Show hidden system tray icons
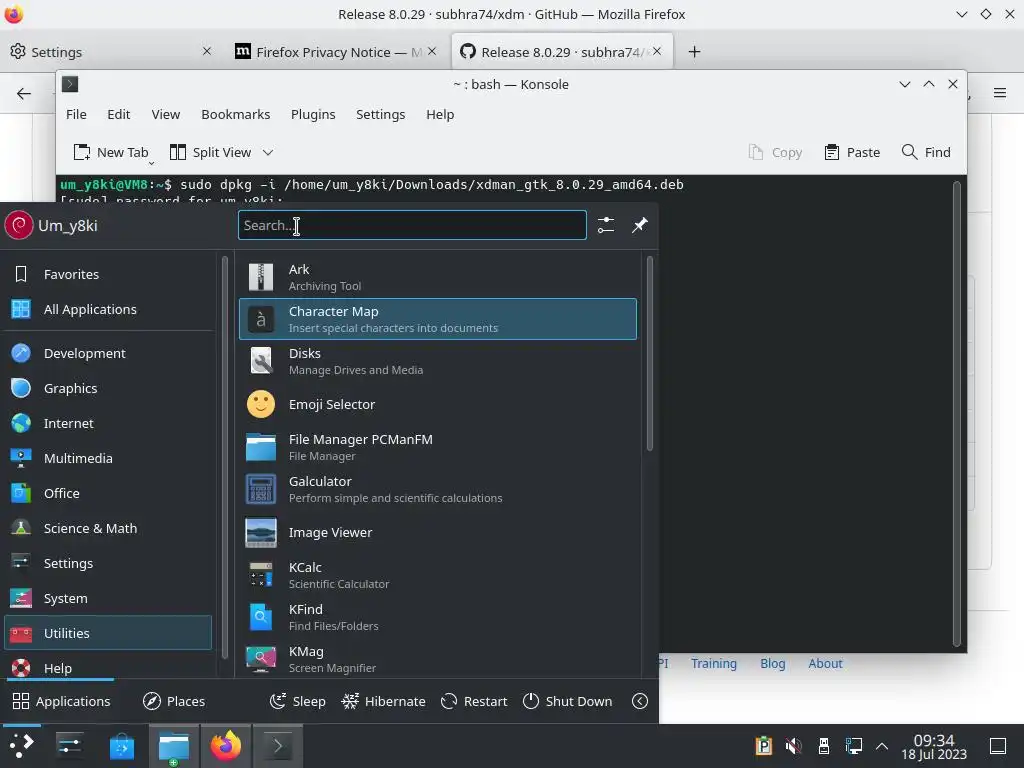The image size is (1024, 768). point(882,746)
